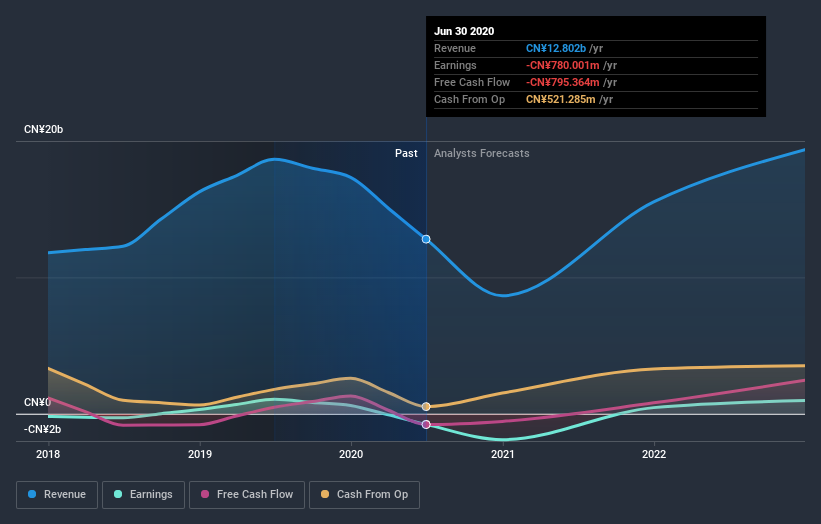Image resolution: width=821 pixels, height=524 pixels.
Task: Select the Free Cash Flow marker at mid-2020
Action: click(426, 425)
